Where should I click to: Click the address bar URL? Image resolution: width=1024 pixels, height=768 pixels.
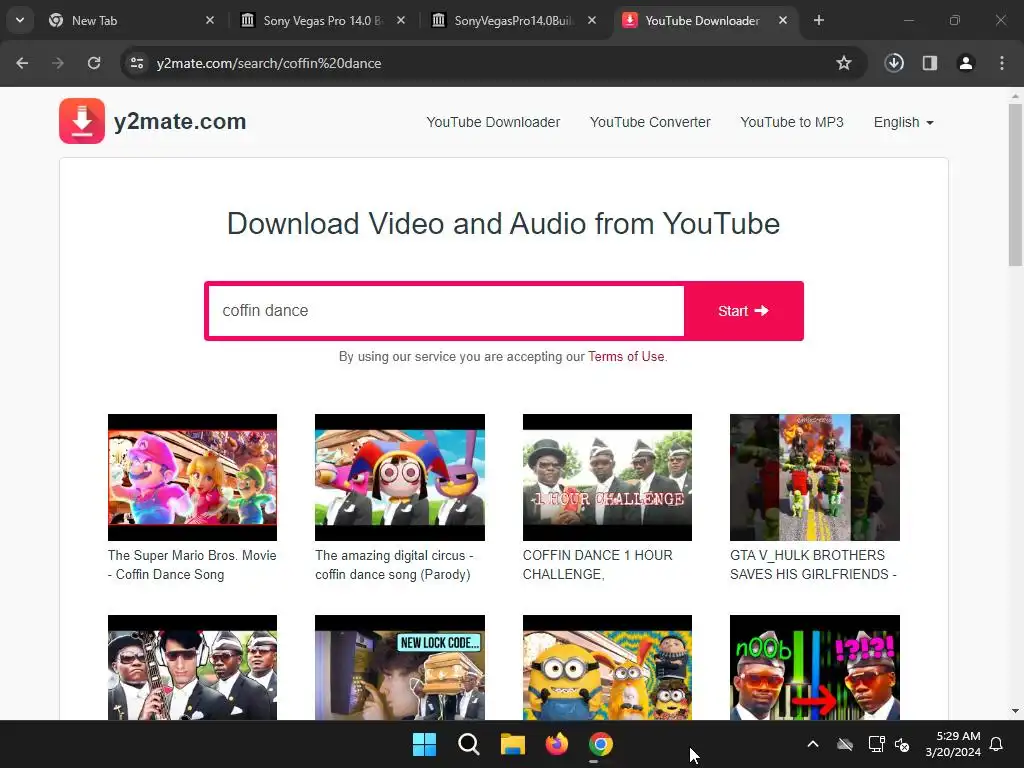tap(268, 63)
